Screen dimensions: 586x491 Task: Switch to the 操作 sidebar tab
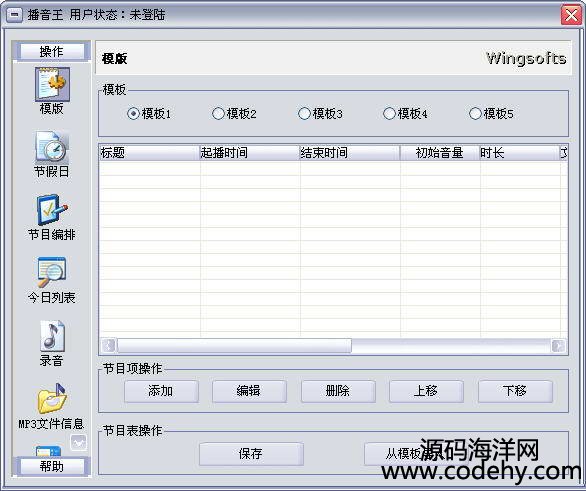(52, 51)
